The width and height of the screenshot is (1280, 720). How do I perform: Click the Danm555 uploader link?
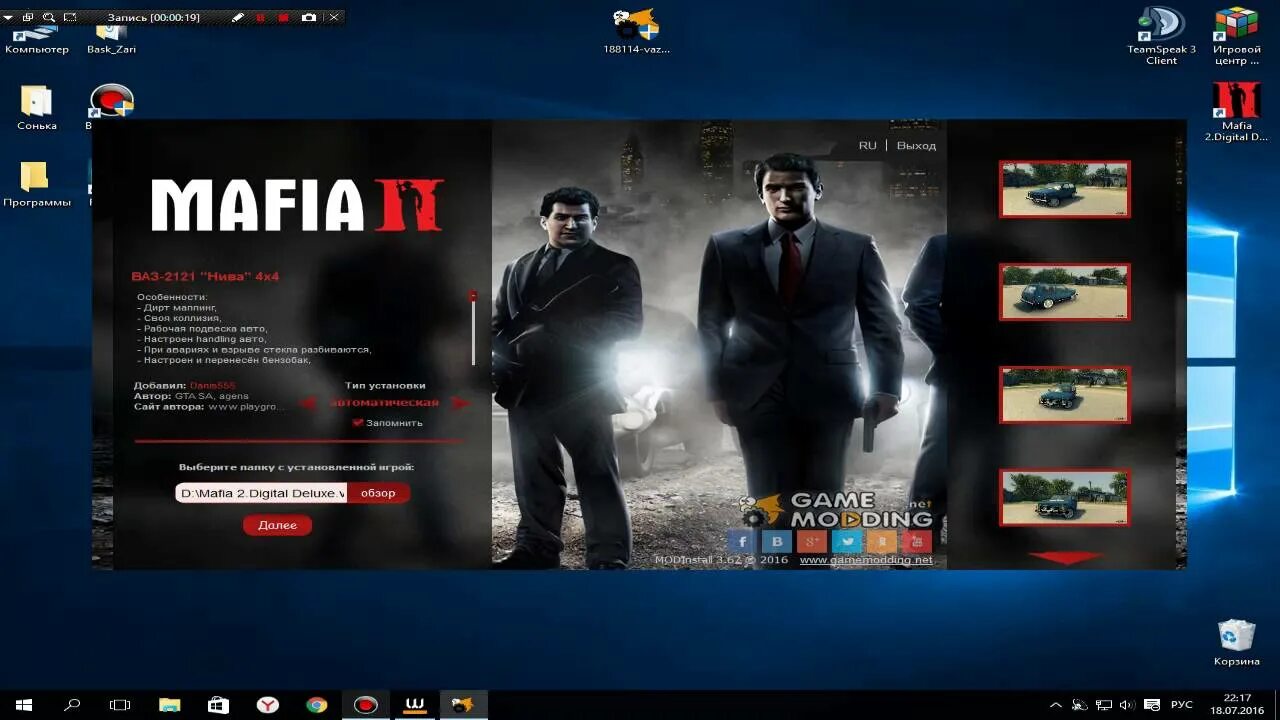(212, 386)
